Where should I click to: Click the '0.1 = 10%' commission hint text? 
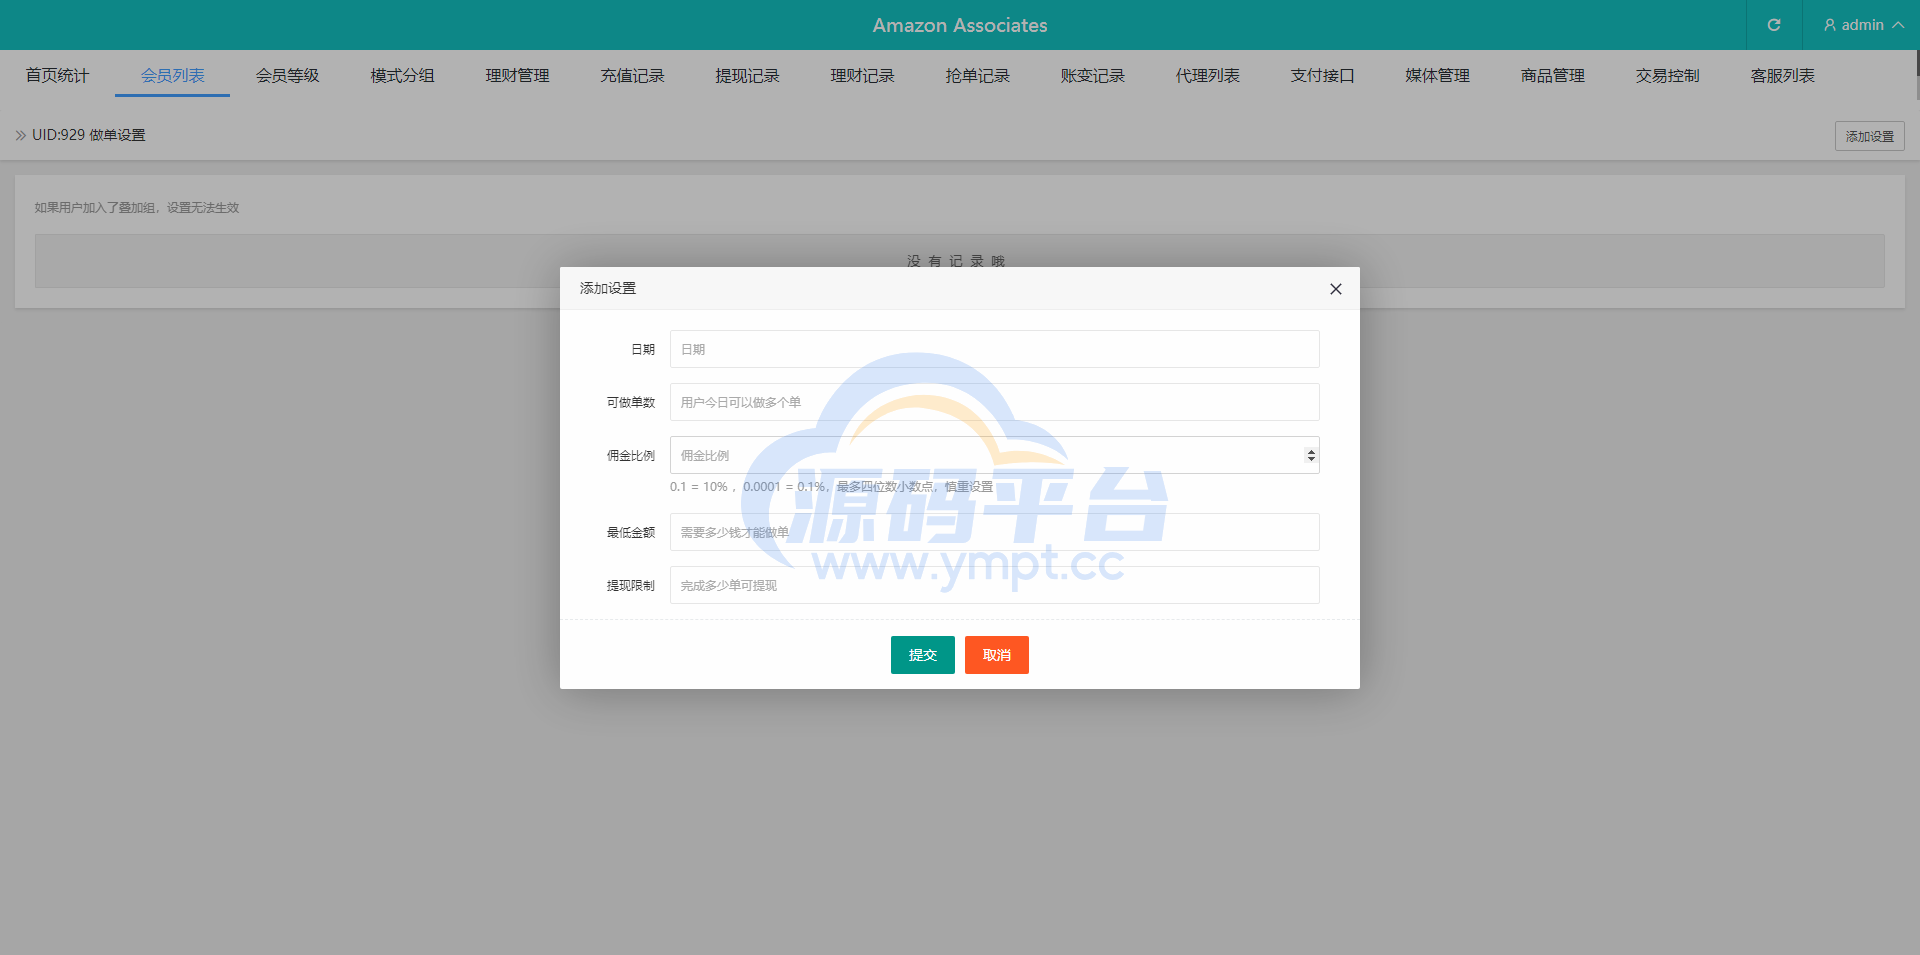pyautogui.click(x=831, y=487)
